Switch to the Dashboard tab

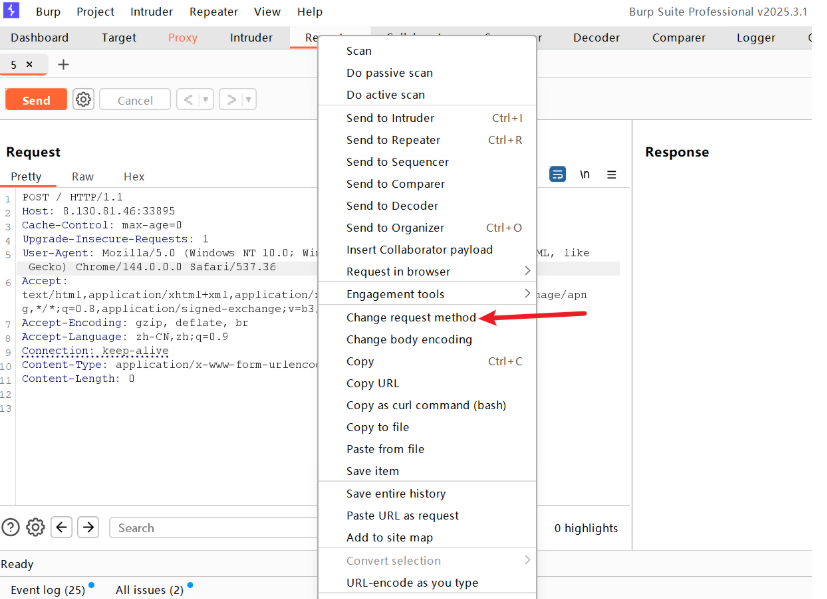click(x=40, y=37)
